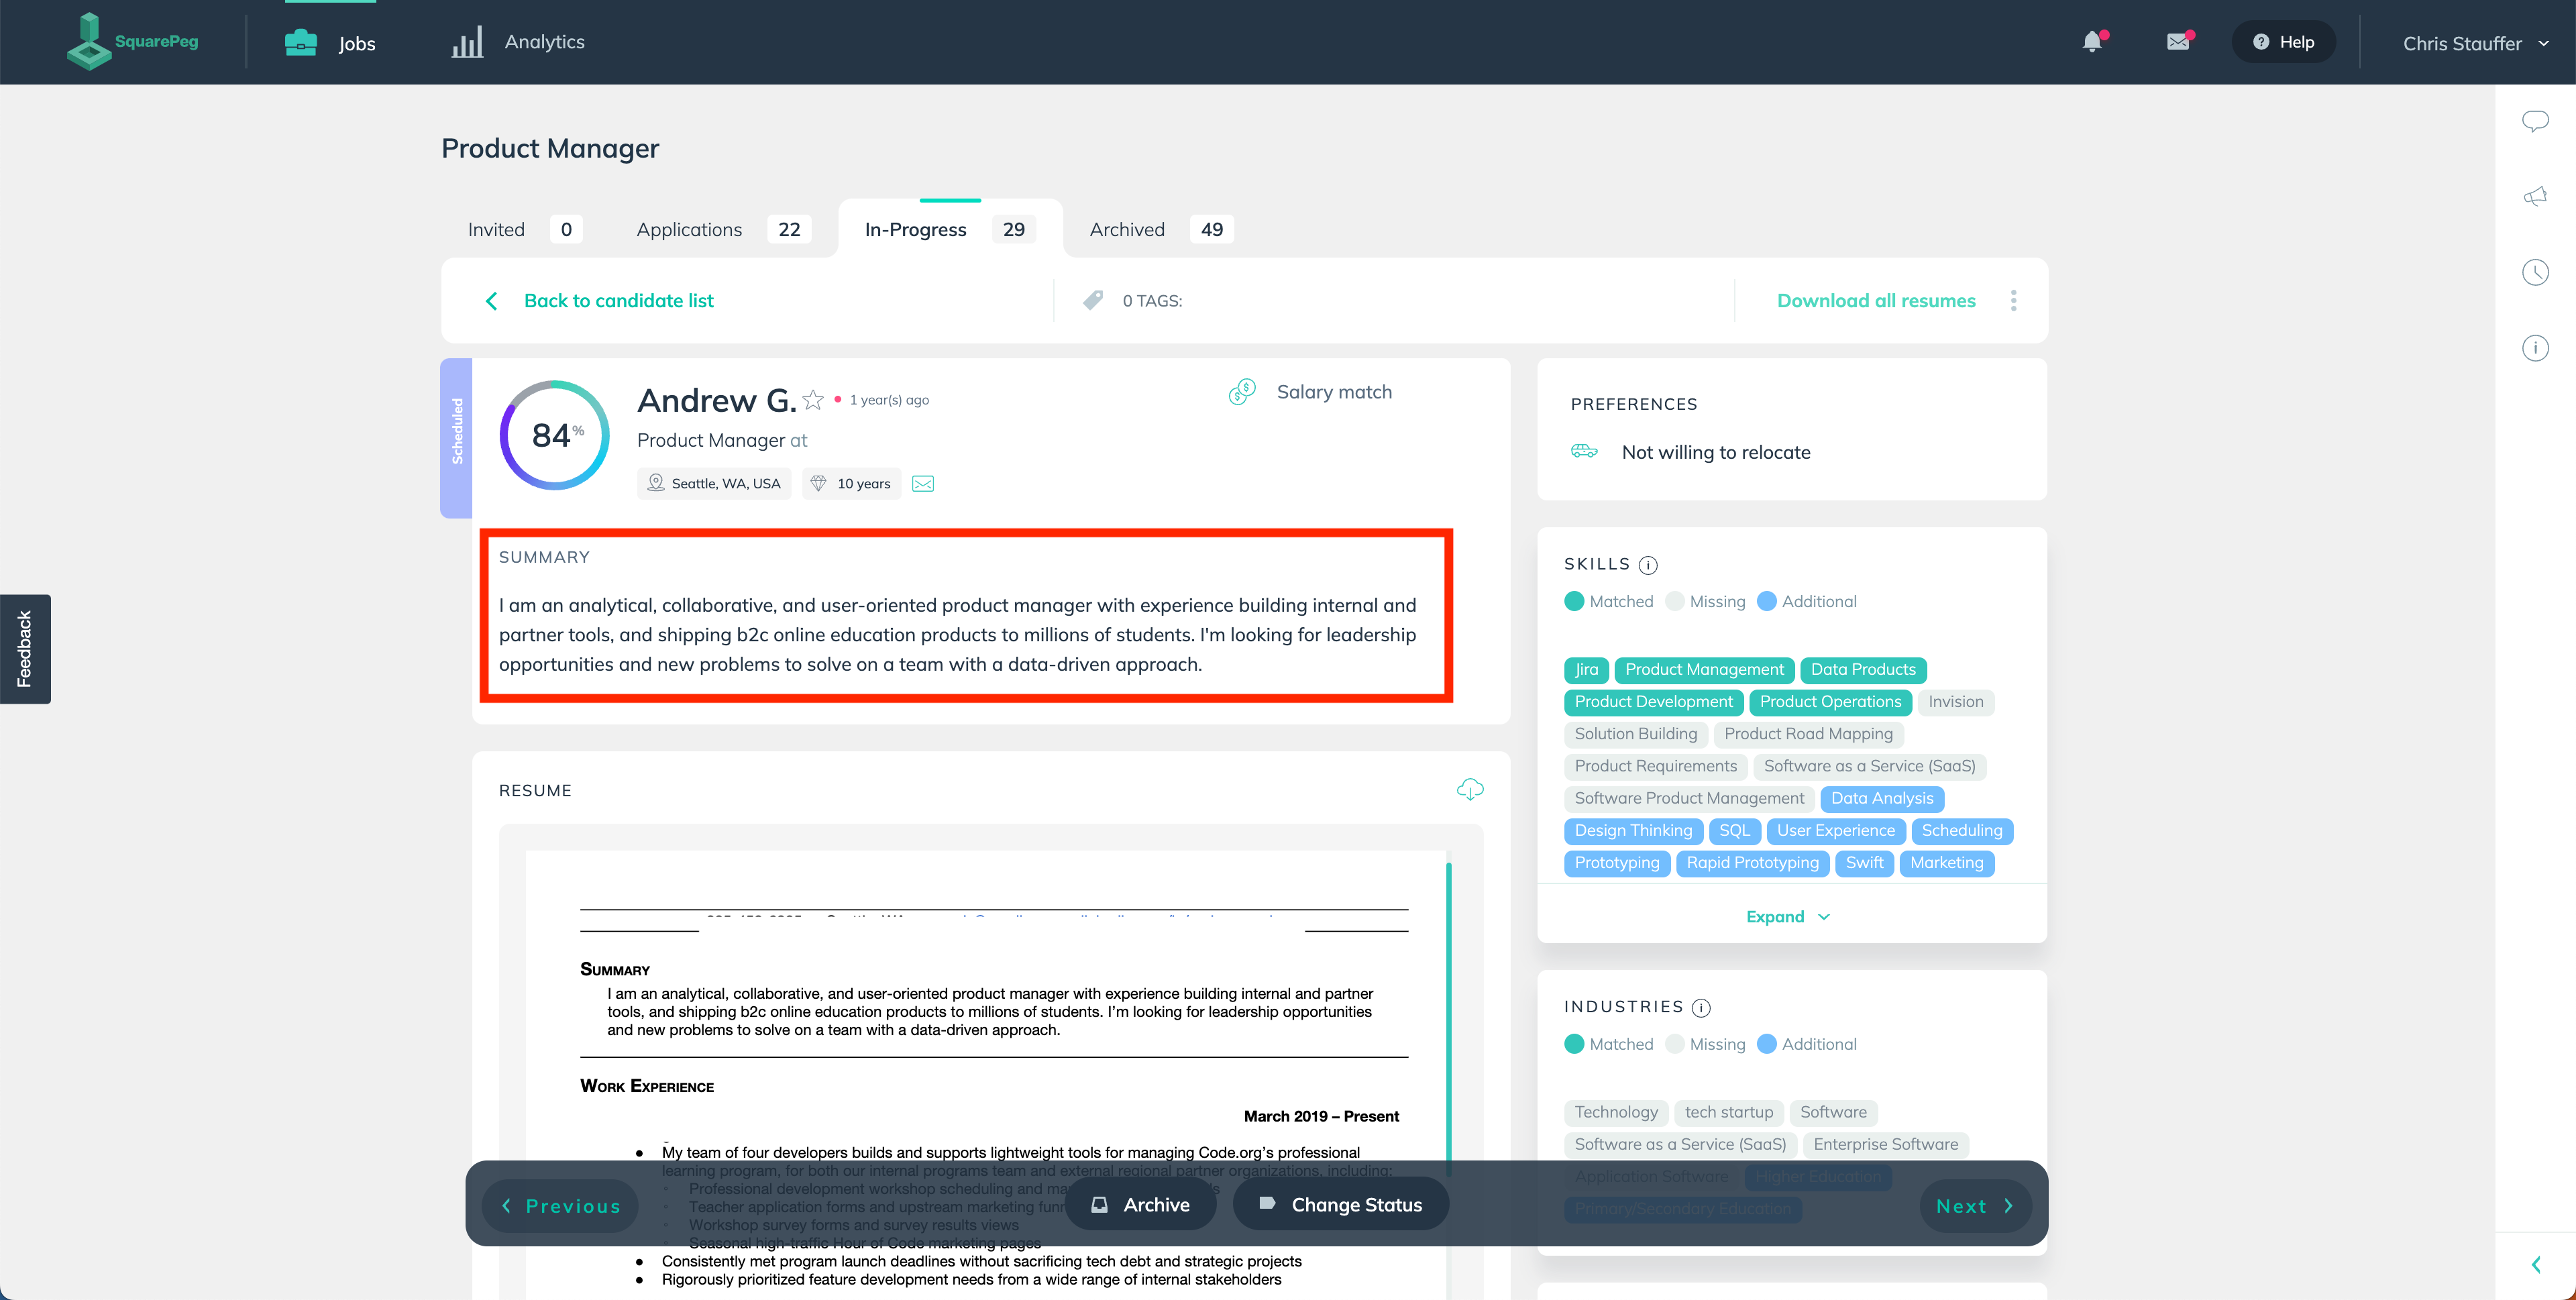The width and height of the screenshot is (2576, 1300).
Task: Open the chat bubble sidebar icon
Action: coord(2535,121)
